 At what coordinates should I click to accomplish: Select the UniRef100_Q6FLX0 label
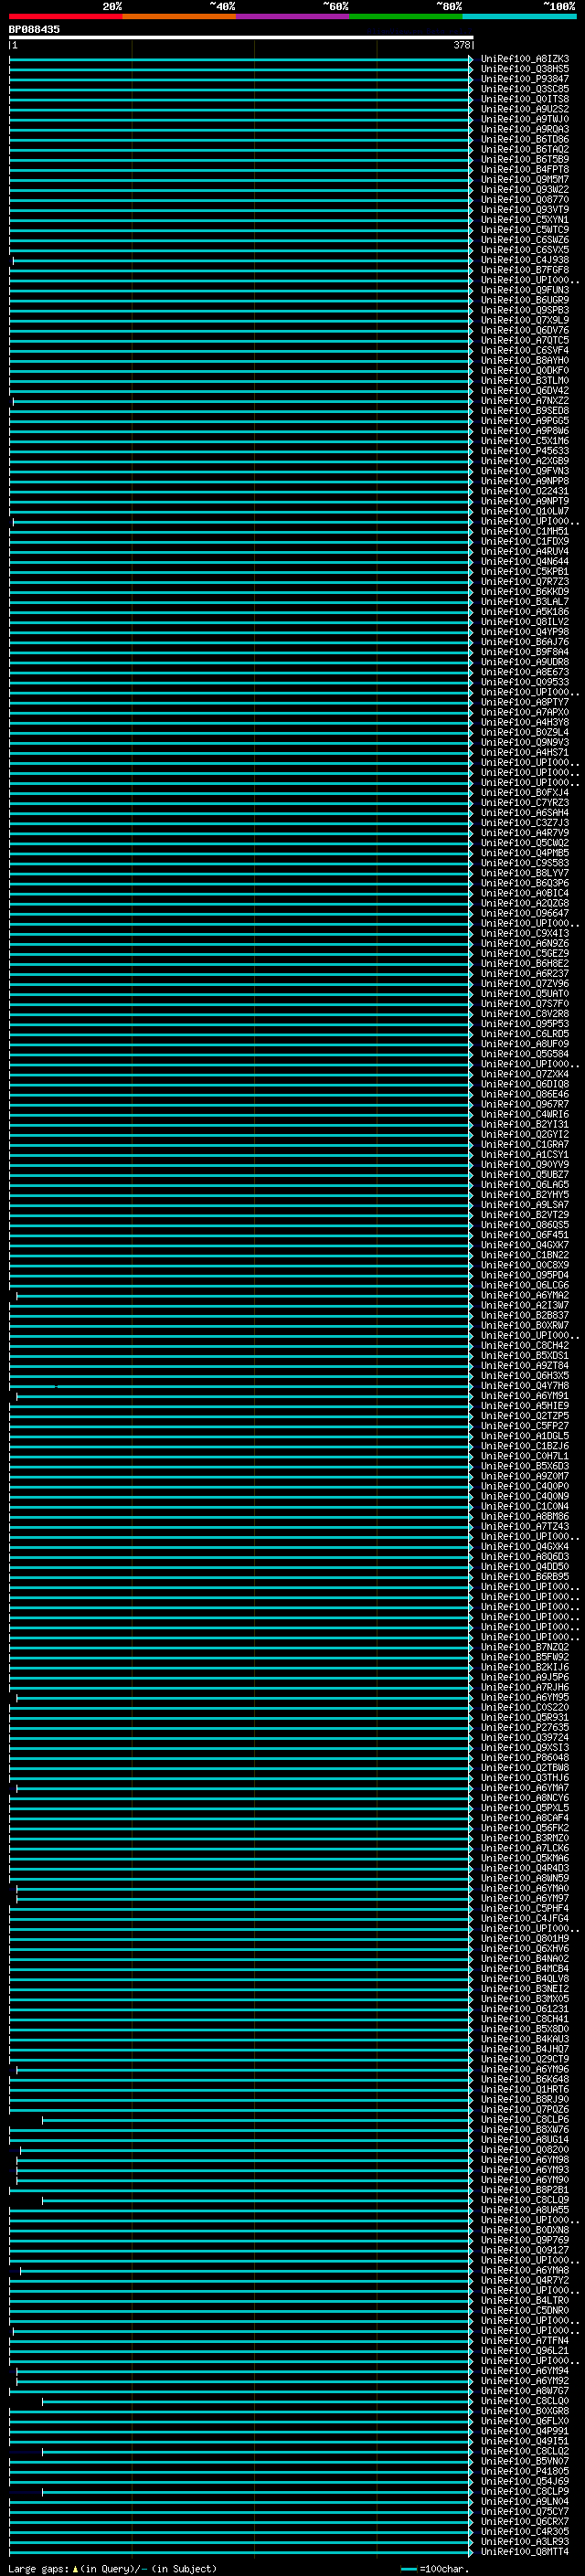[x=525, y=2421]
